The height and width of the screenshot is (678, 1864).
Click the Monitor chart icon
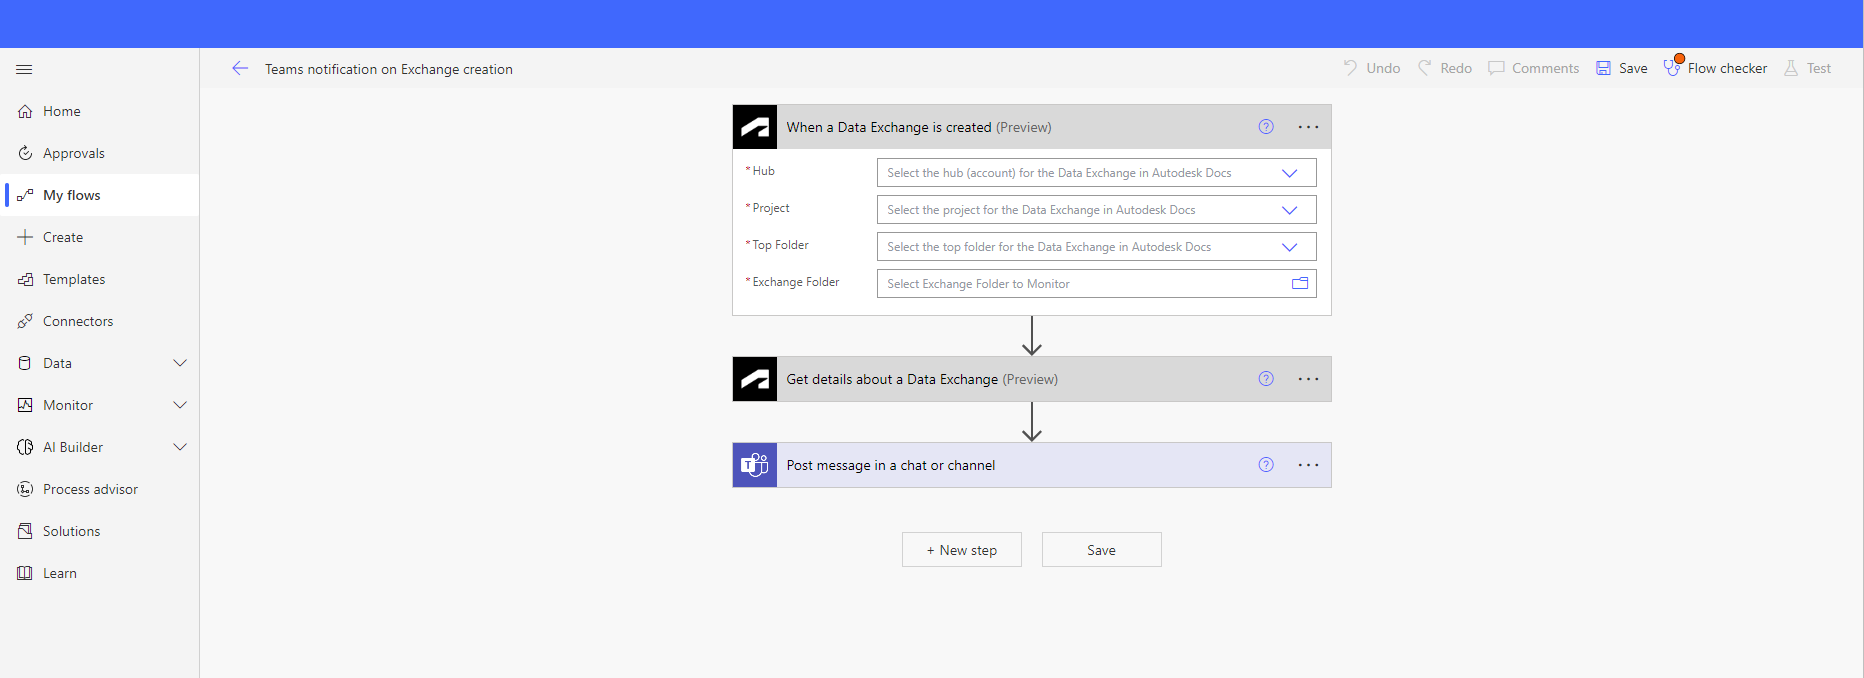click(x=25, y=405)
